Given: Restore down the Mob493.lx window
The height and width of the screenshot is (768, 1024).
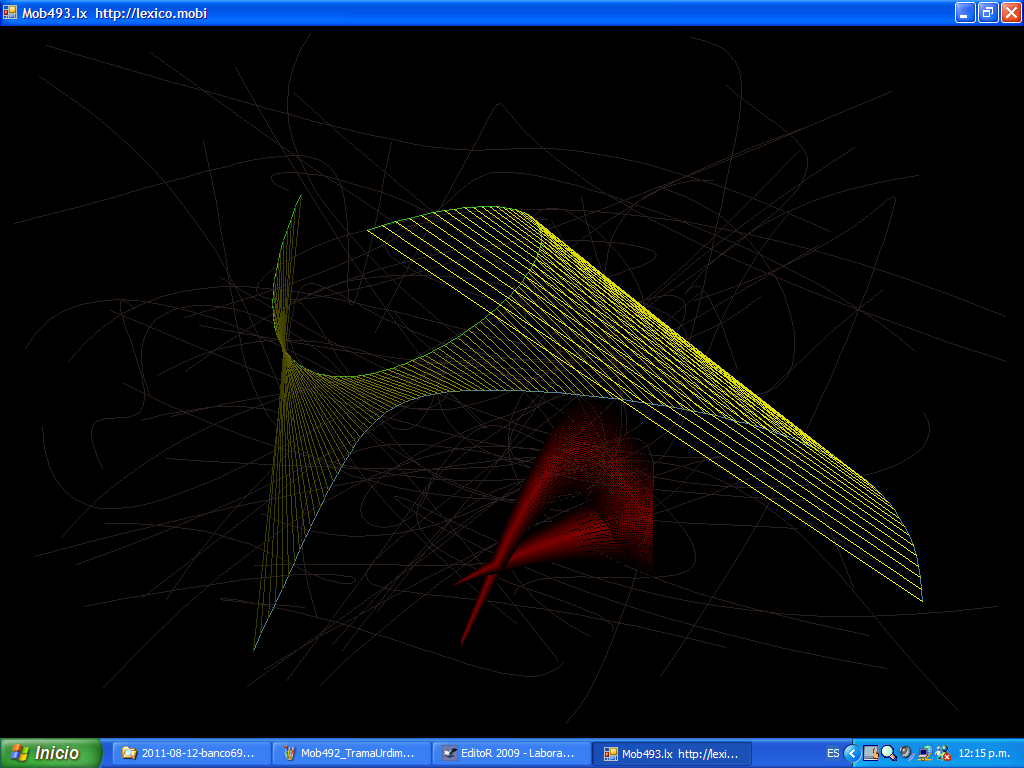Looking at the screenshot, I should 988,13.
